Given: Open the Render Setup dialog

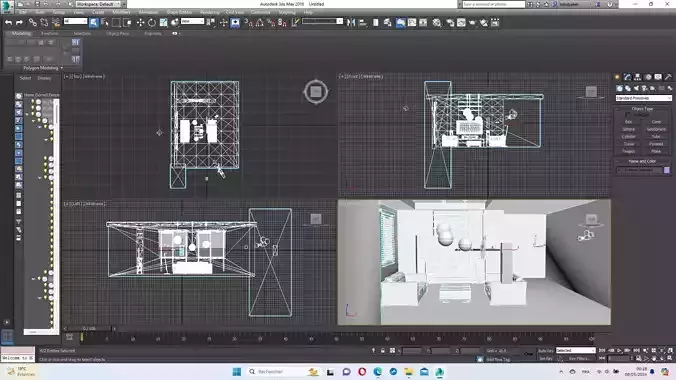Looking at the screenshot, I should [450, 22].
